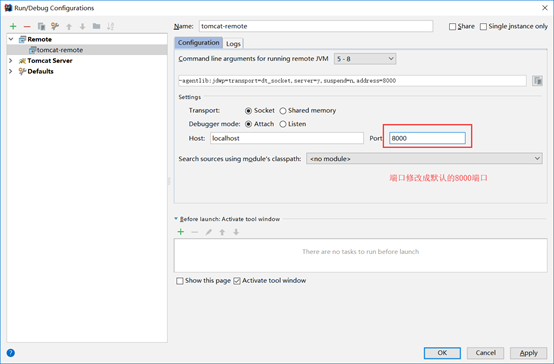Viewport: 554px width, 364px height.
Task: Confirm with the OK button
Action: tap(442, 353)
